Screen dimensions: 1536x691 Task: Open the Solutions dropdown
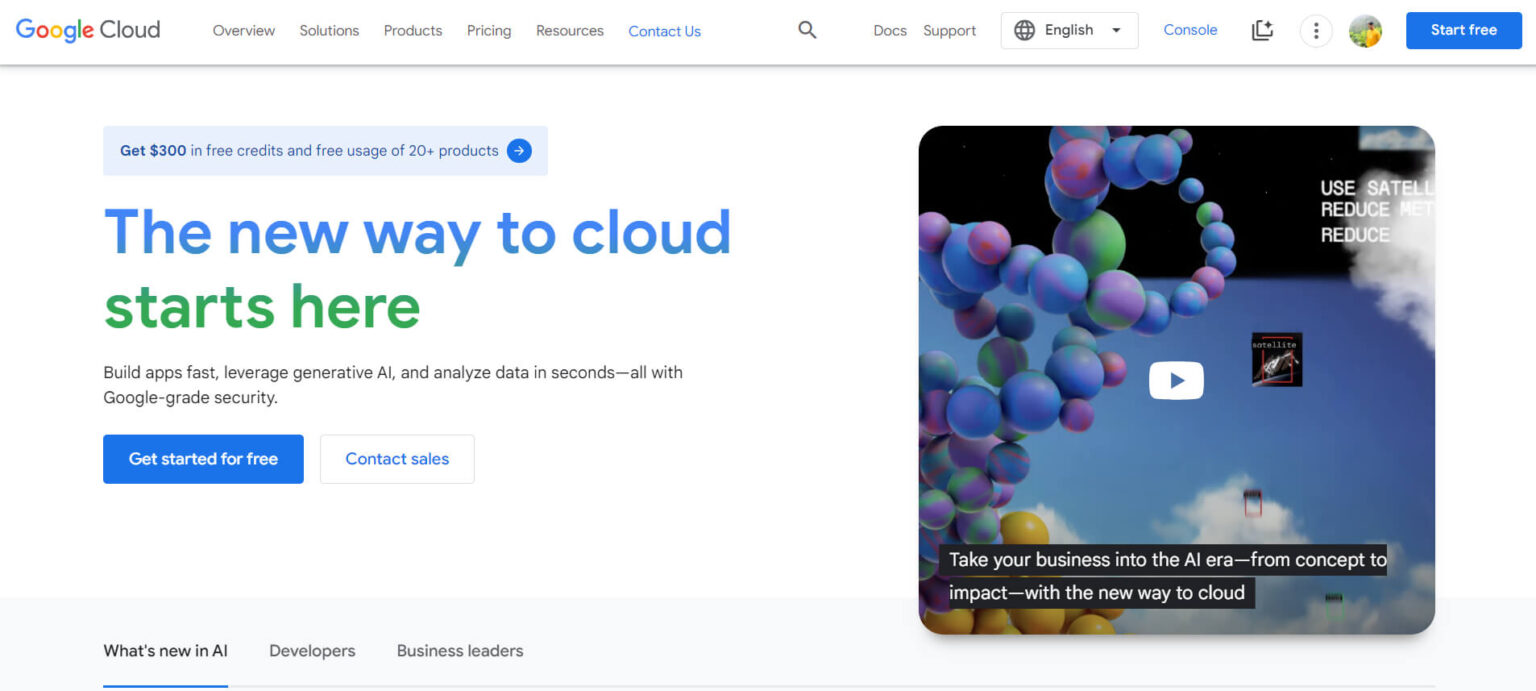click(329, 31)
